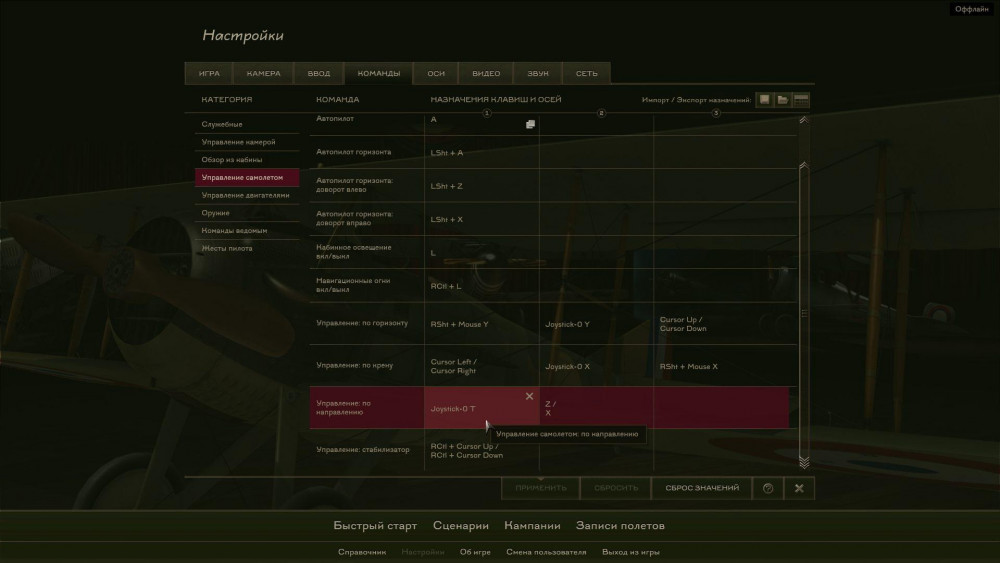The image size is (1000, 563).
Task: Open Кампании from the main menu
Action: pos(532,526)
